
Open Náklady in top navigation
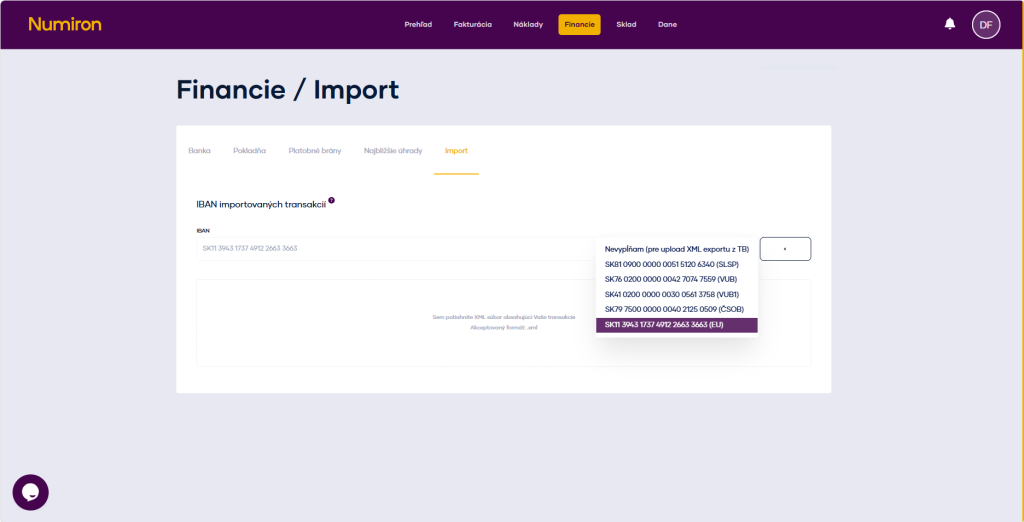[528, 25]
